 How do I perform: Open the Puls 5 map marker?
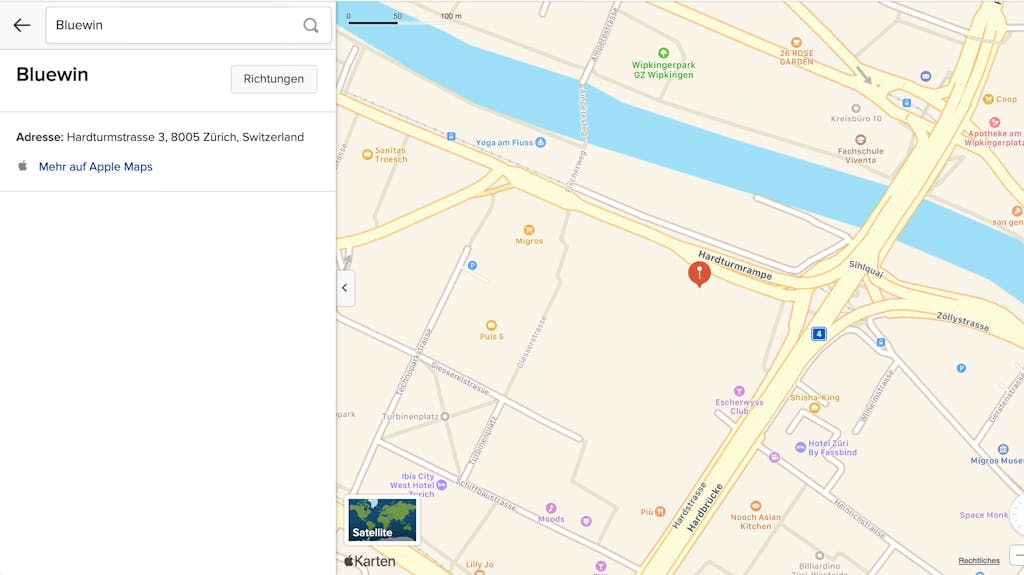(x=491, y=325)
